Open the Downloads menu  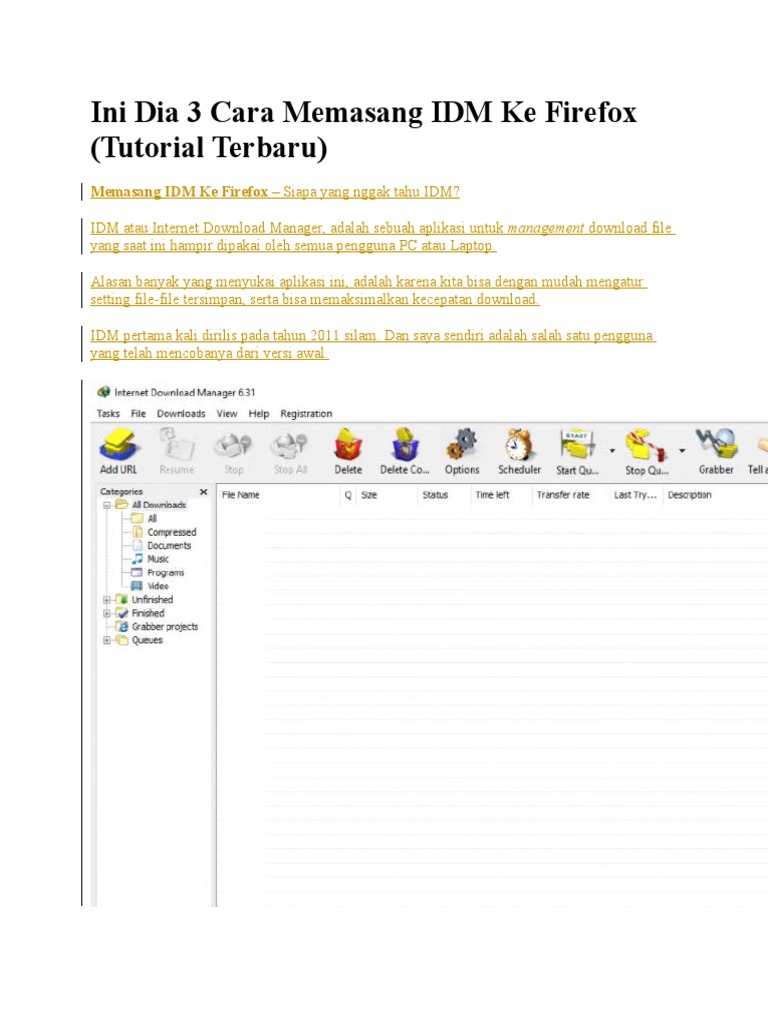coord(181,413)
